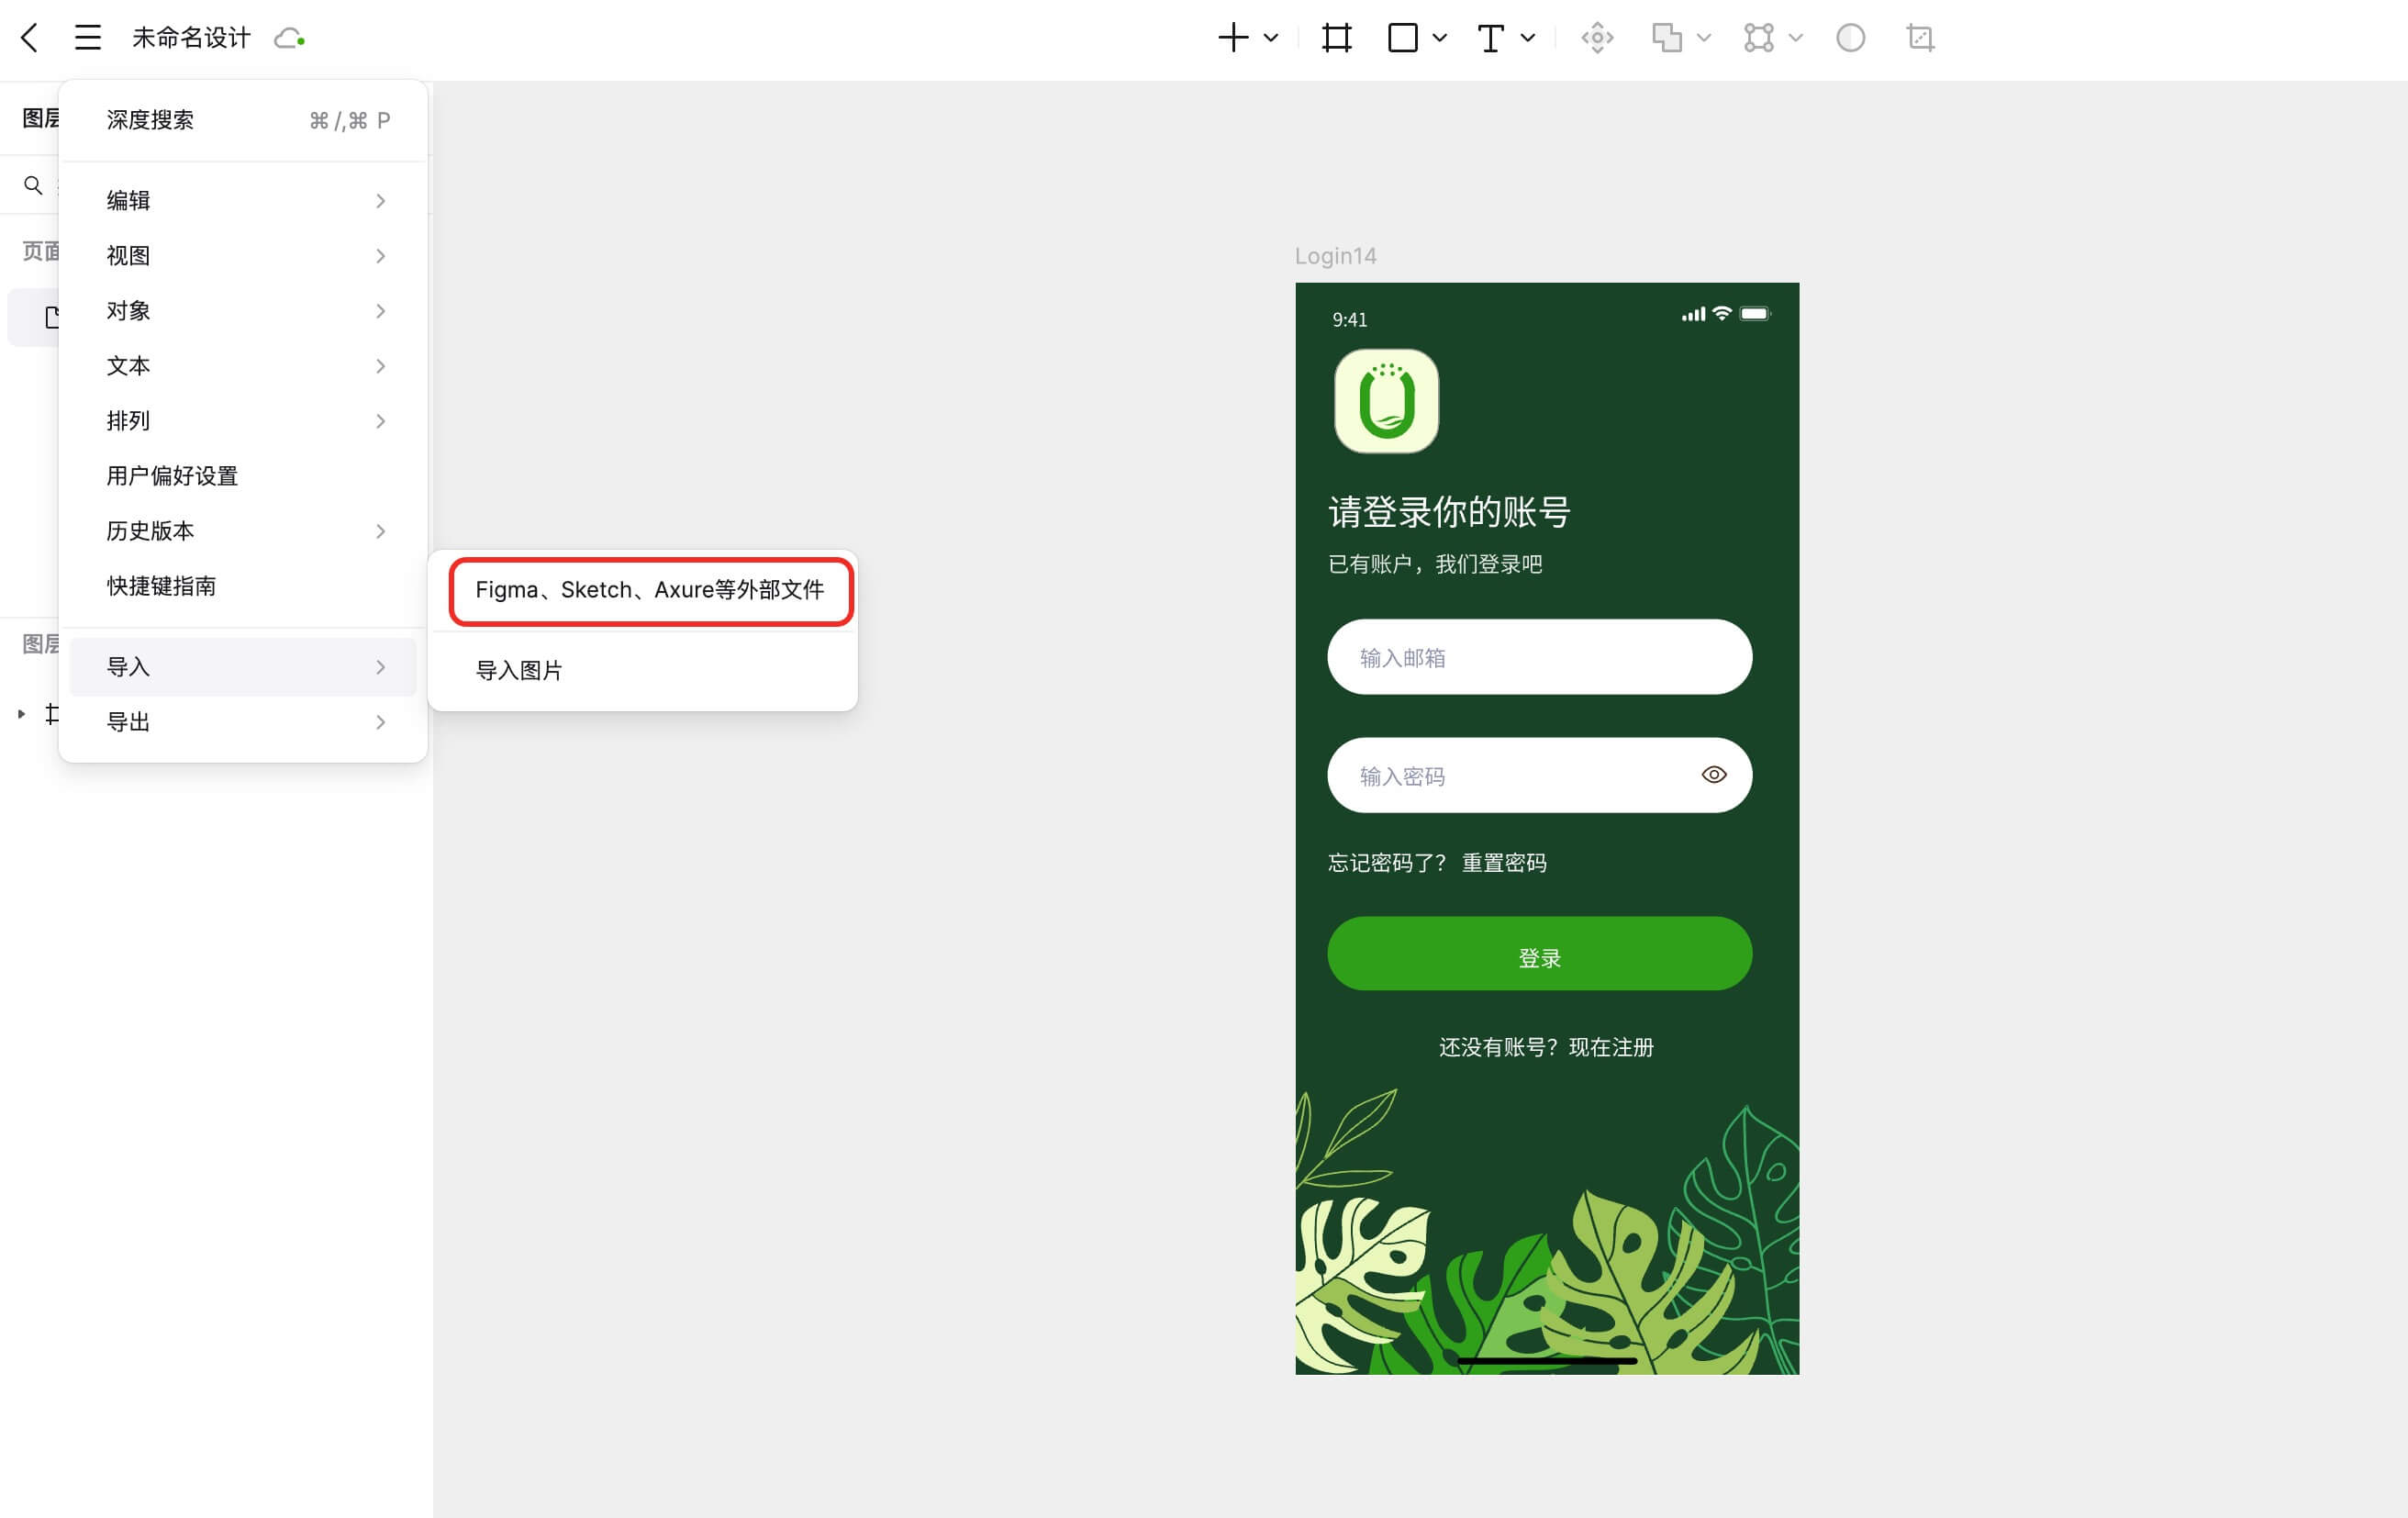Toggle password visibility with the eye icon
2408x1518 pixels.
coord(1714,774)
